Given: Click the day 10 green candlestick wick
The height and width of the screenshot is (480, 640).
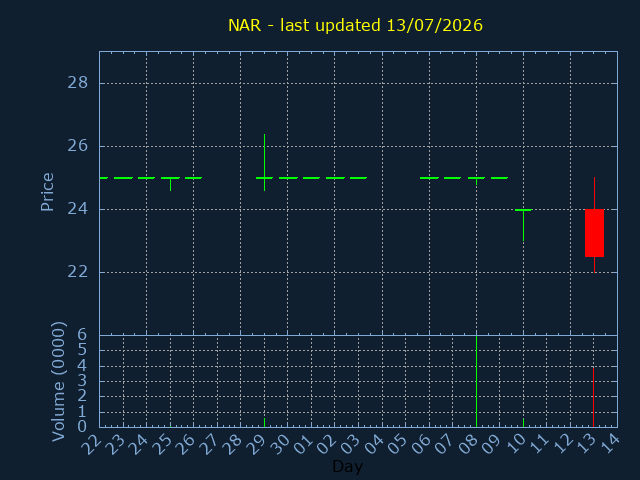Looking at the screenshot, I should pos(524,225).
